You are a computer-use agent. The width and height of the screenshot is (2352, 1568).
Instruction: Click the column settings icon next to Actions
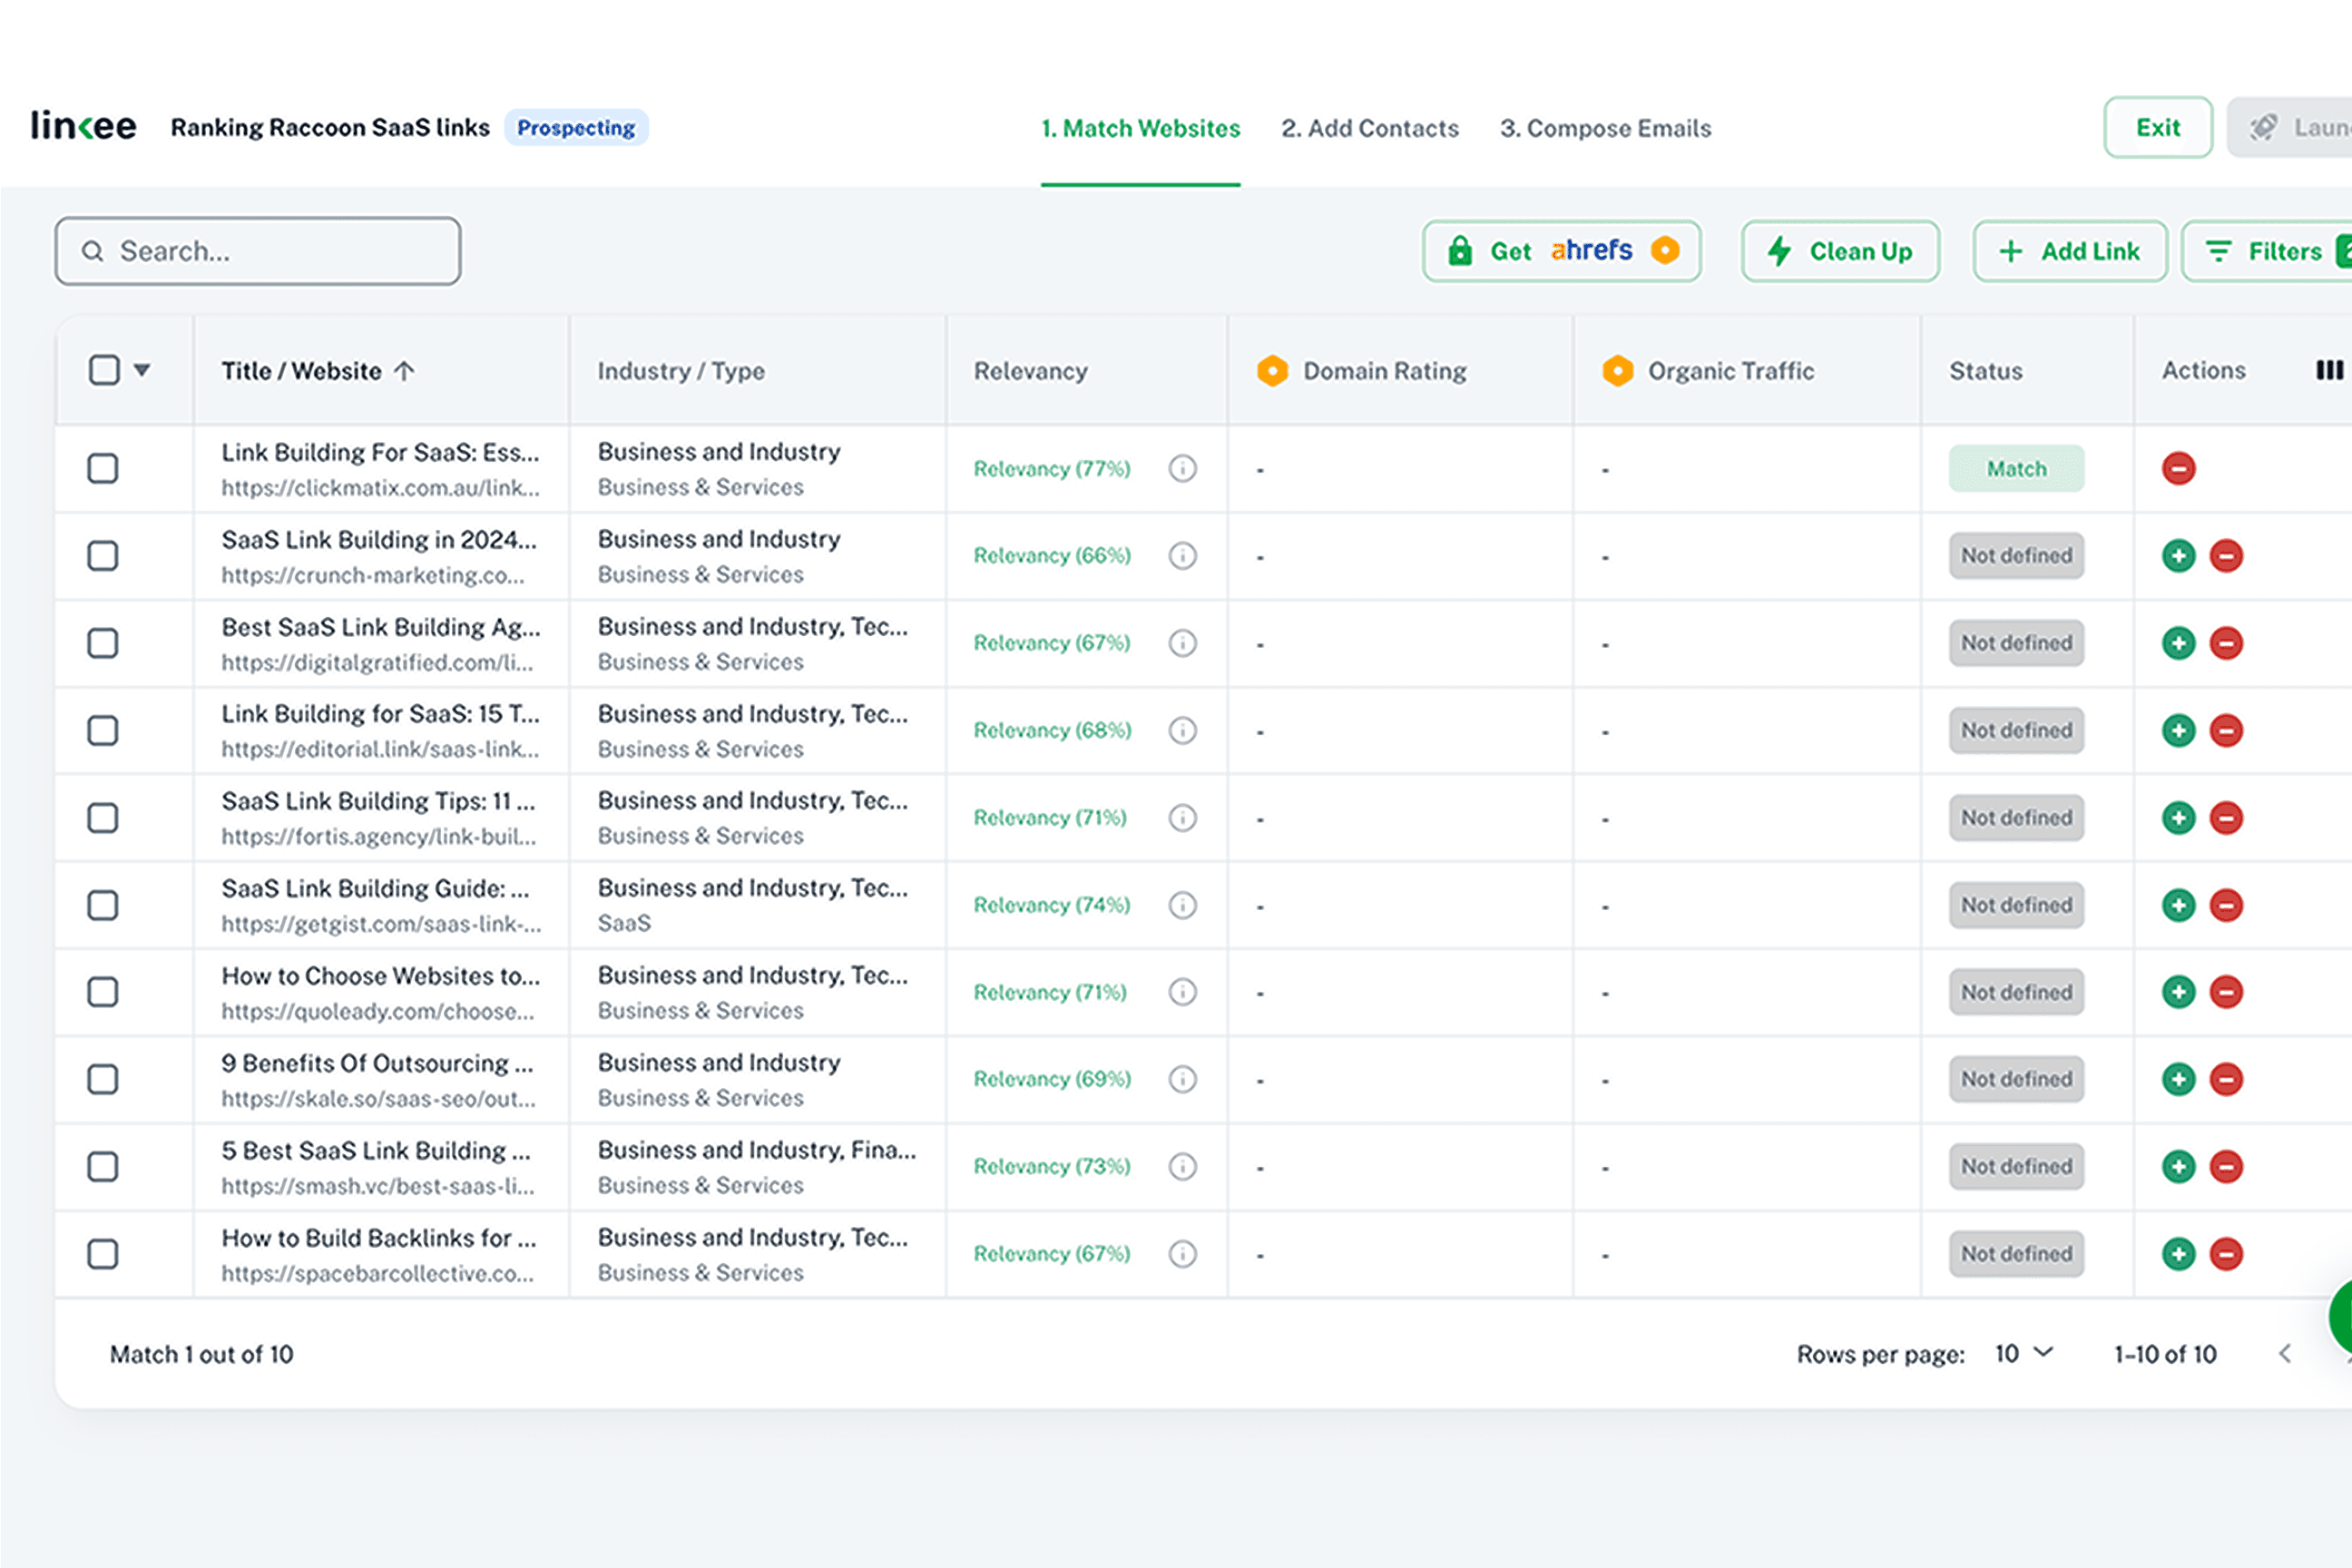click(x=2329, y=371)
